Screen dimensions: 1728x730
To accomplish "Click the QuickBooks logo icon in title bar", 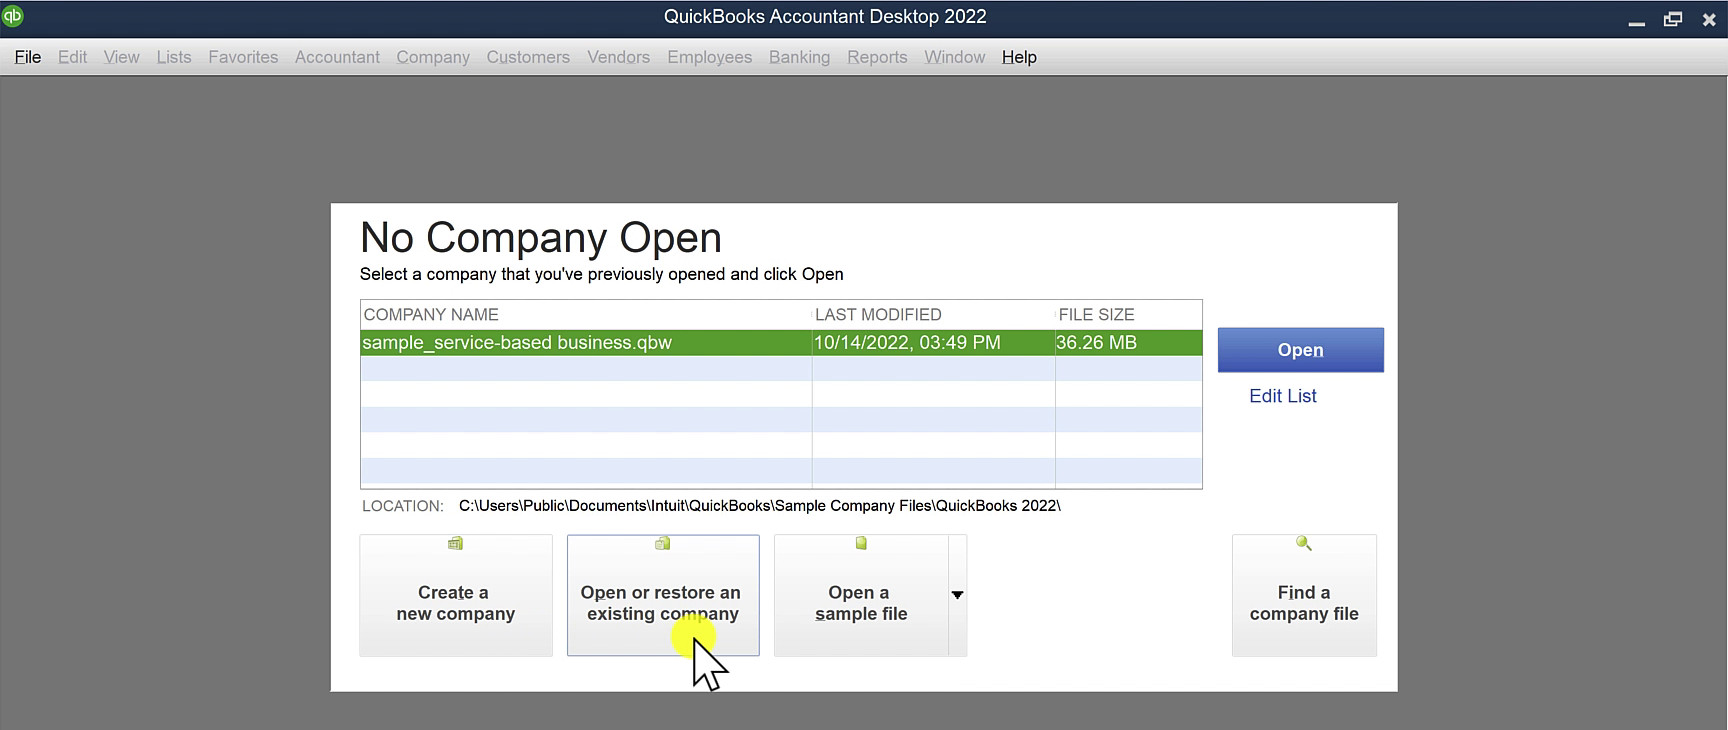I will click(12, 15).
